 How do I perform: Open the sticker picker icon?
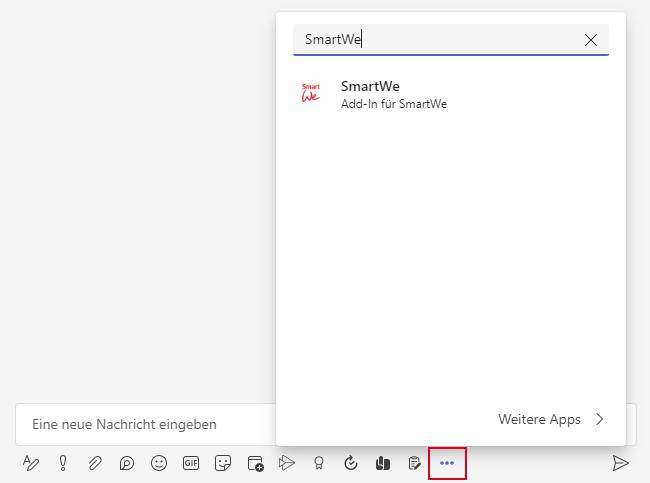[x=223, y=463]
